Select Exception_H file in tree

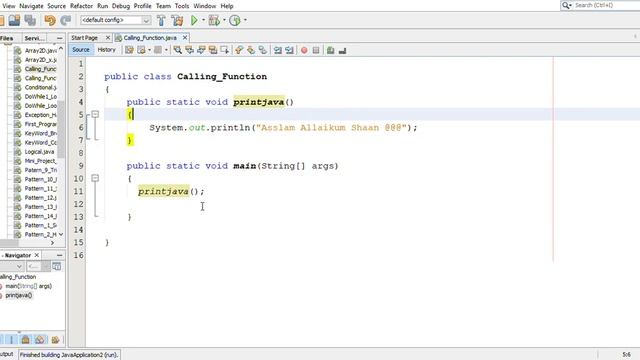click(40, 115)
